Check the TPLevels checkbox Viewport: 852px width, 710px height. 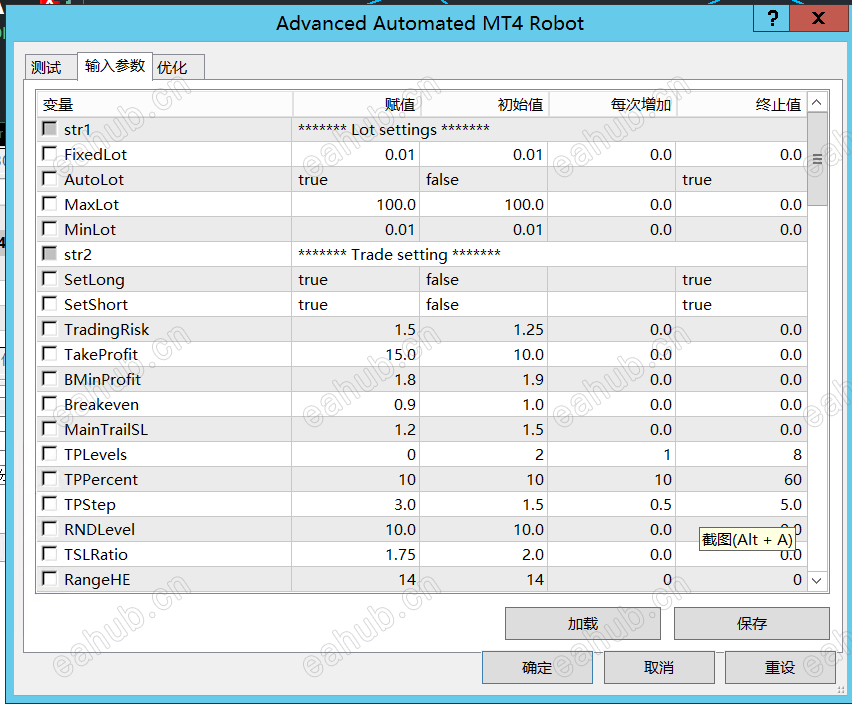pos(49,454)
